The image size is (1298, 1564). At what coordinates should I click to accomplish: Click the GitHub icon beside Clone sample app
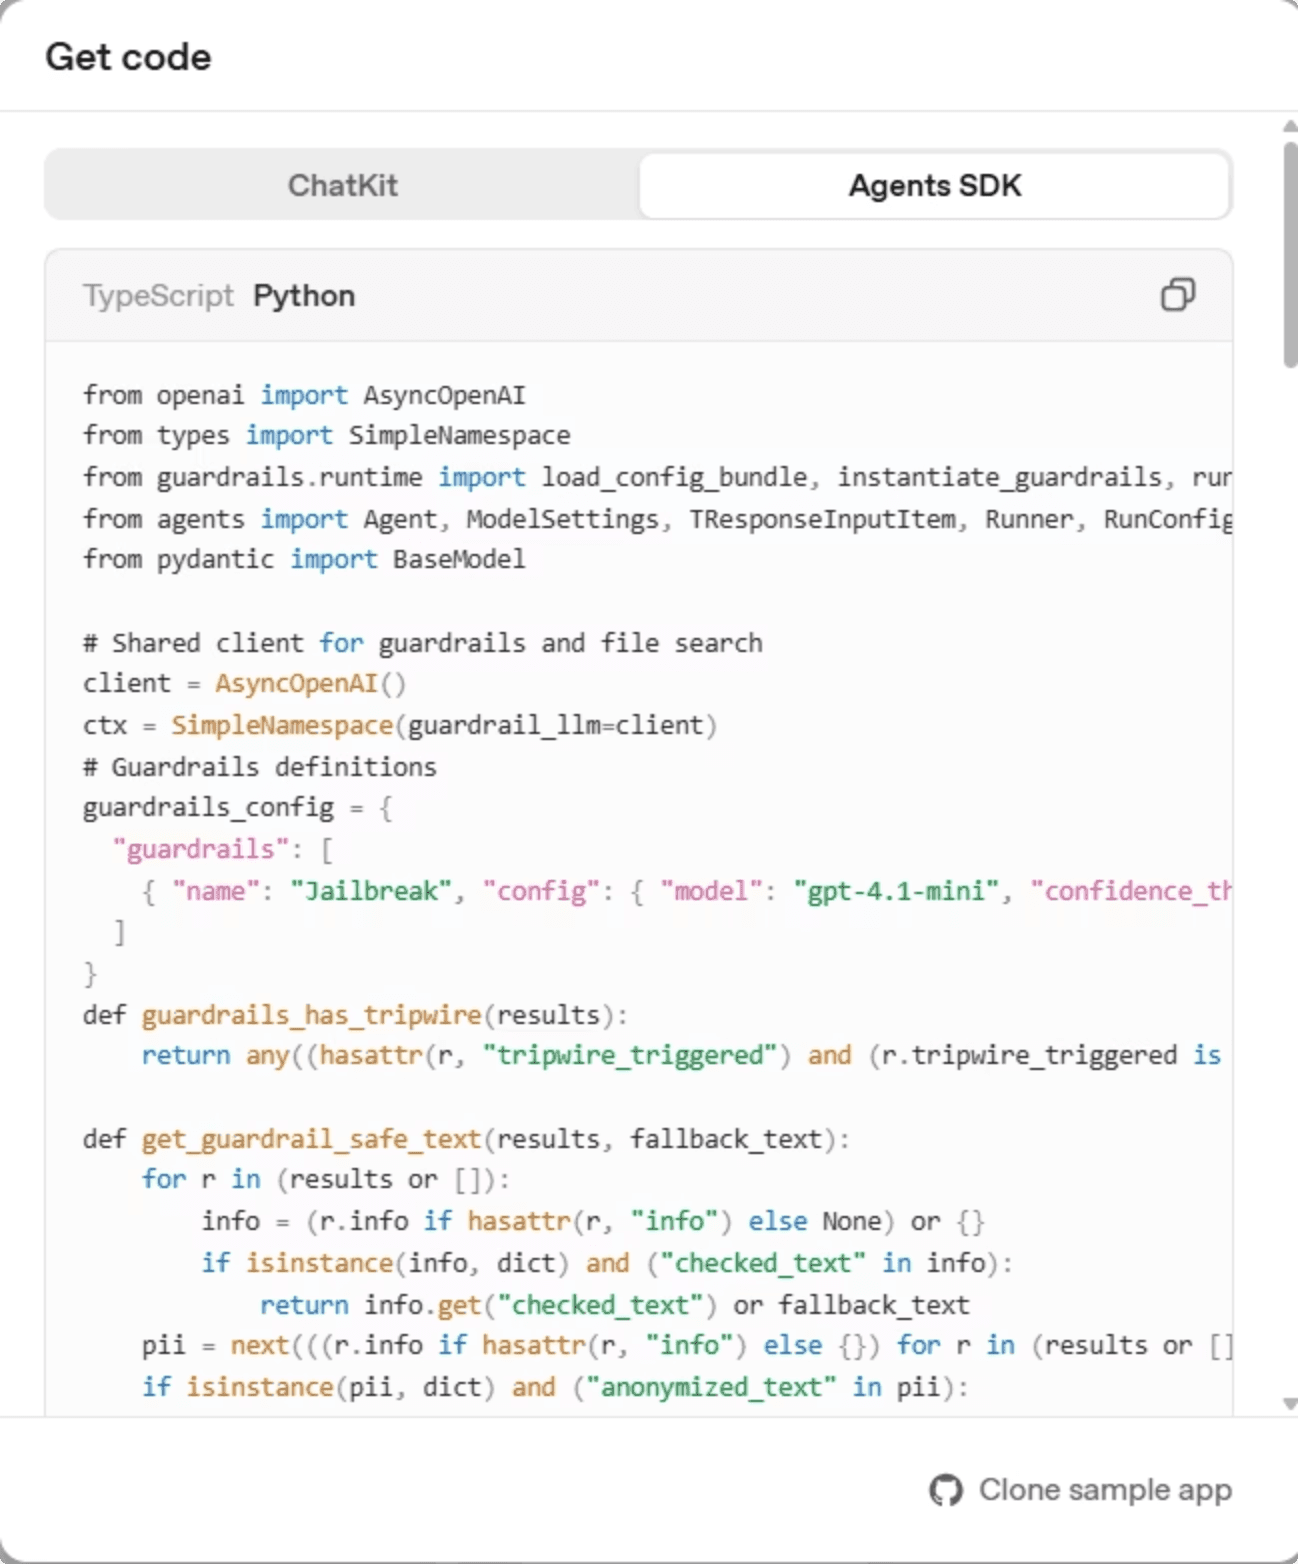tap(945, 1490)
